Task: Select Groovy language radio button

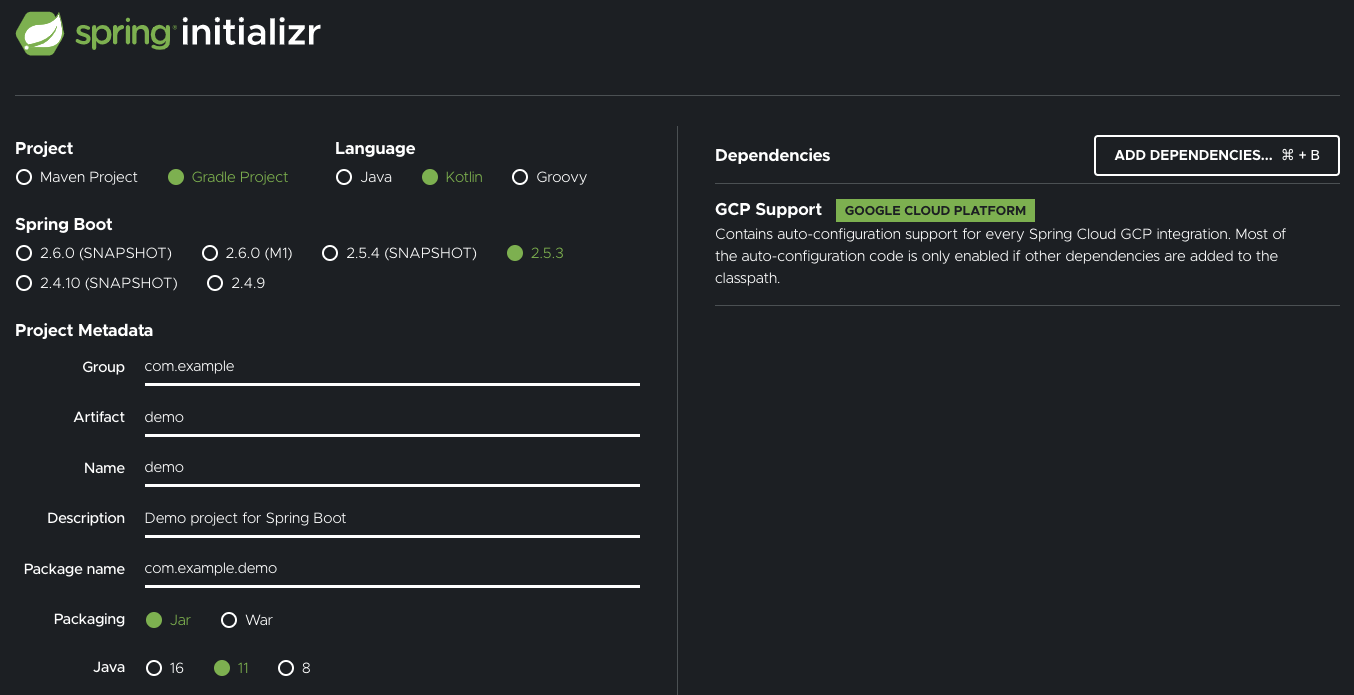Action: tap(549, 177)
